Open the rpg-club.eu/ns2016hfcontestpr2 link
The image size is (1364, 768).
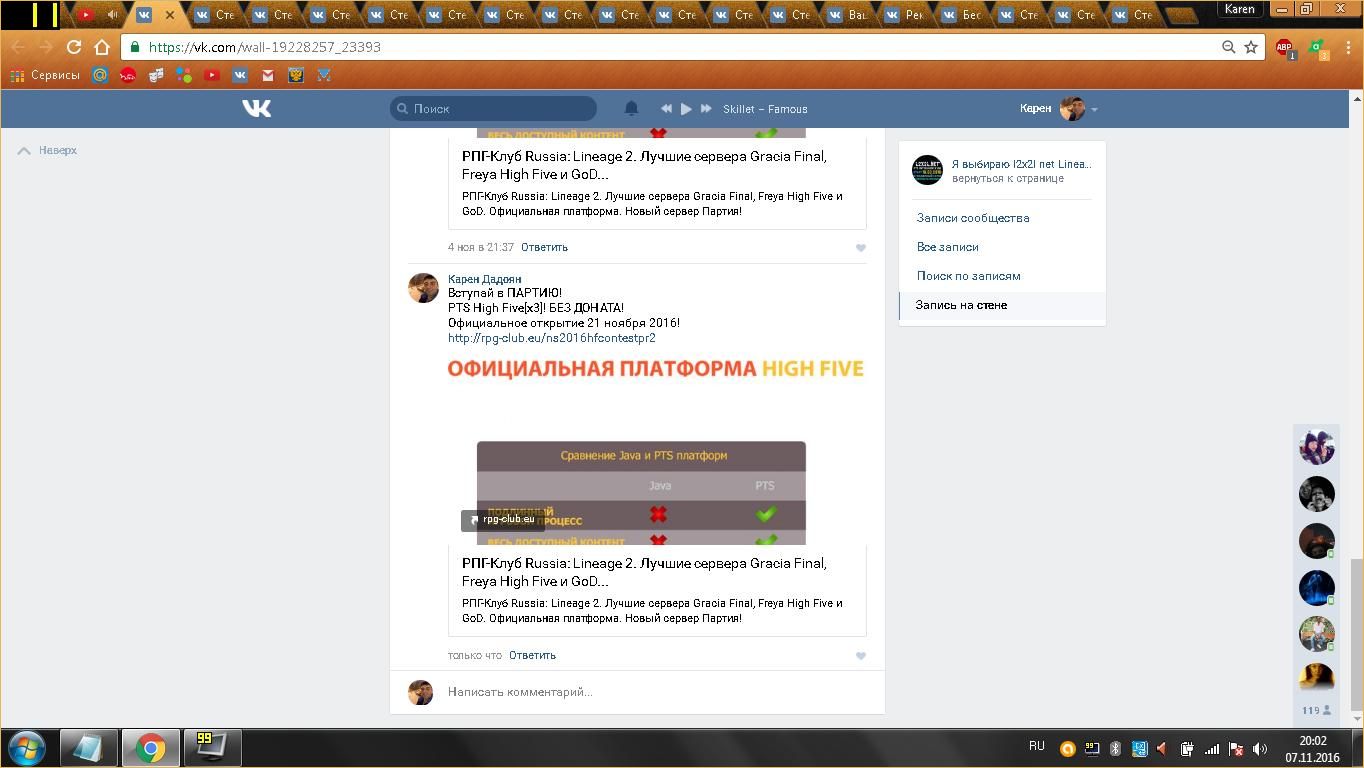click(x=551, y=338)
